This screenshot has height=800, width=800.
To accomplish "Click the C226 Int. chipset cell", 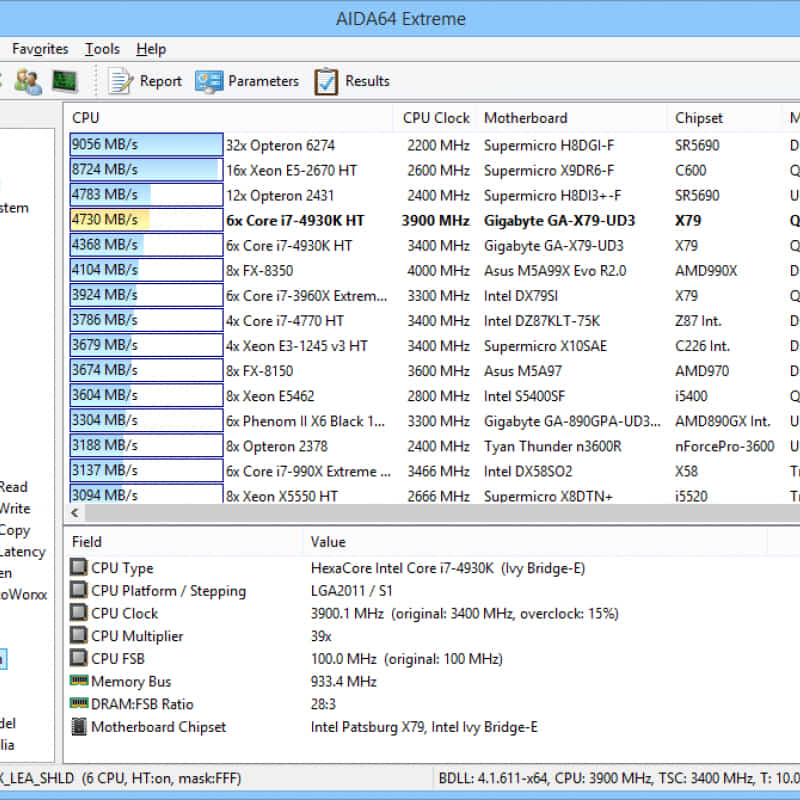I will click(702, 346).
